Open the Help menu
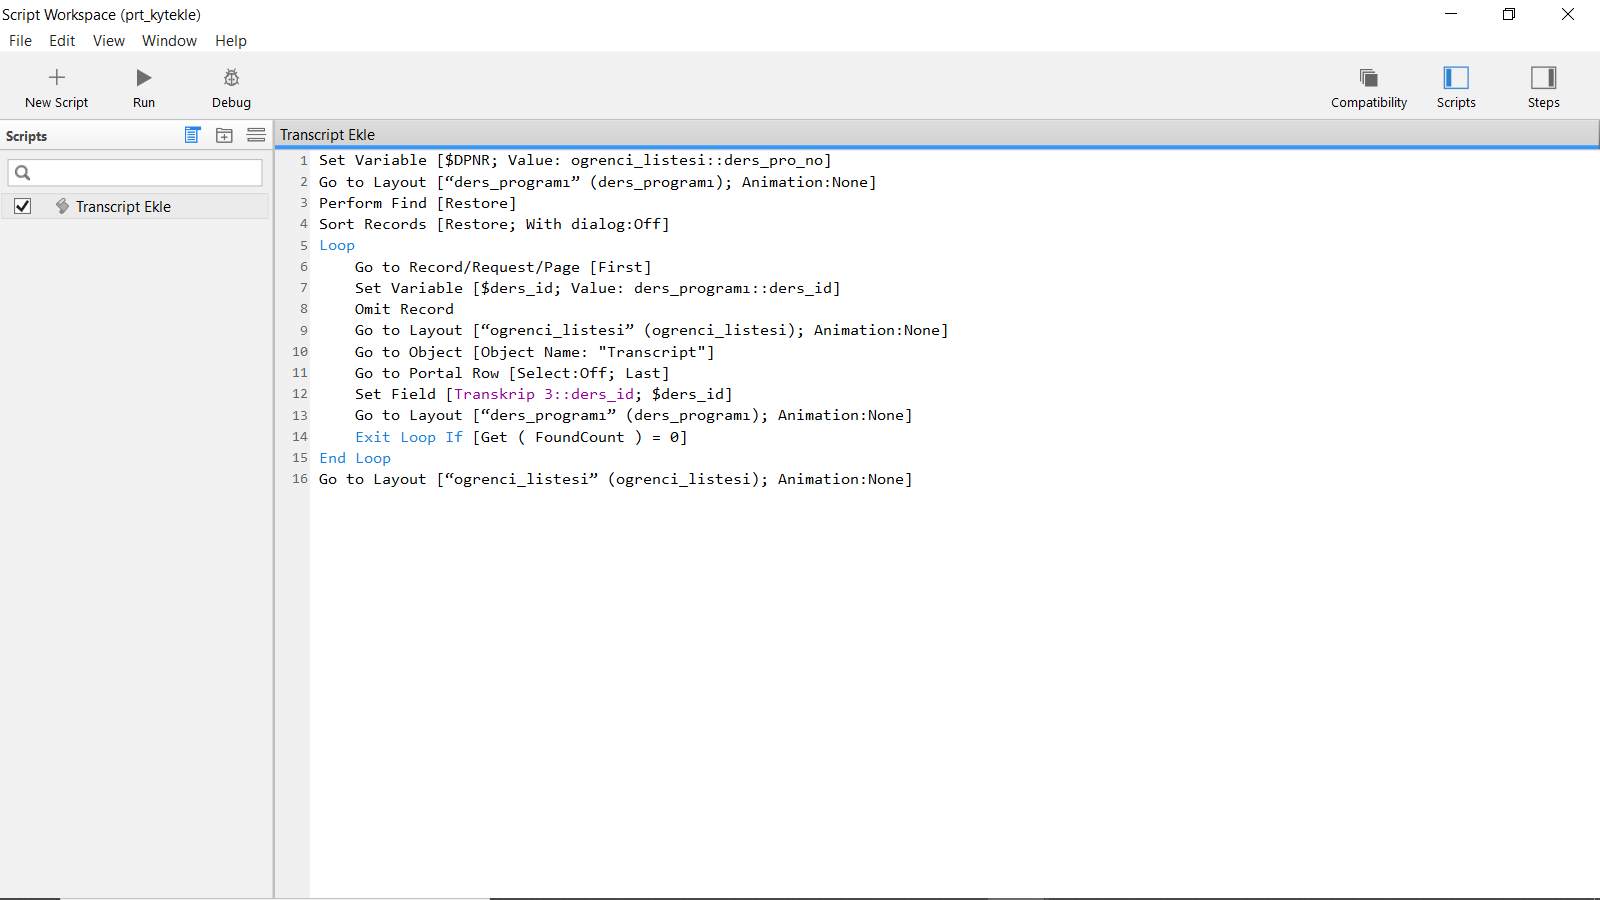This screenshot has height=900, width=1600. tap(230, 41)
